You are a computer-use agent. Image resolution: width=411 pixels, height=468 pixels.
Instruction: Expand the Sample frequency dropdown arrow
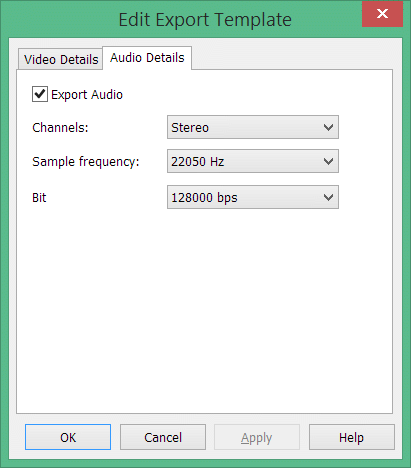pos(328,162)
